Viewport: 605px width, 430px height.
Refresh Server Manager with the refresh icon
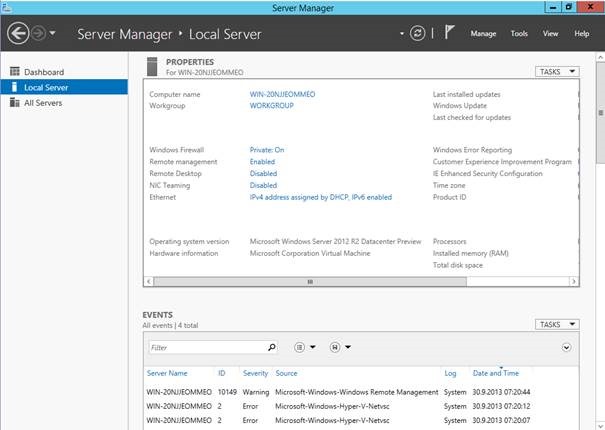pyautogui.click(x=417, y=34)
